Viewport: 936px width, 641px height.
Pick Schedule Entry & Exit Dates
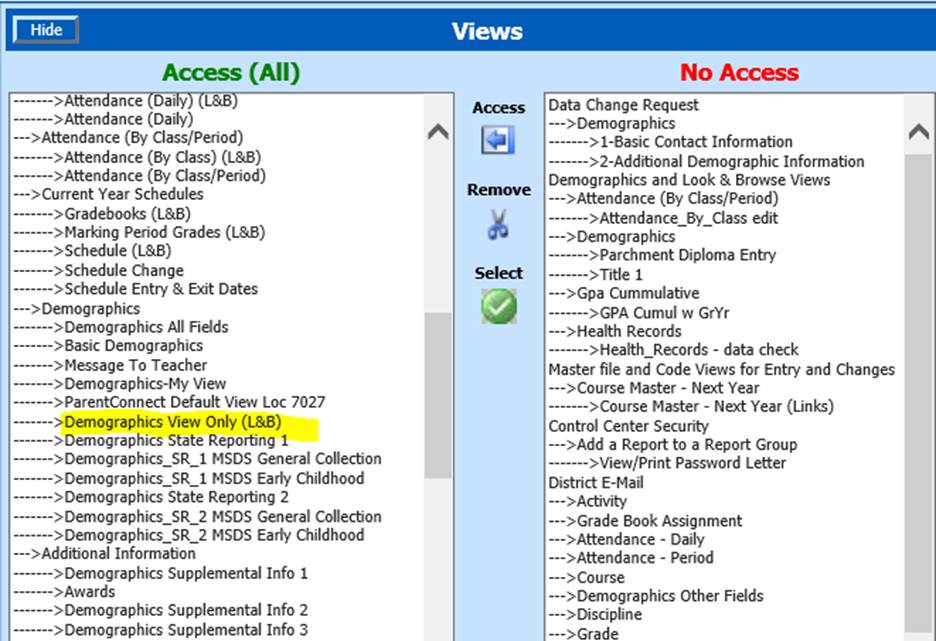(x=161, y=289)
